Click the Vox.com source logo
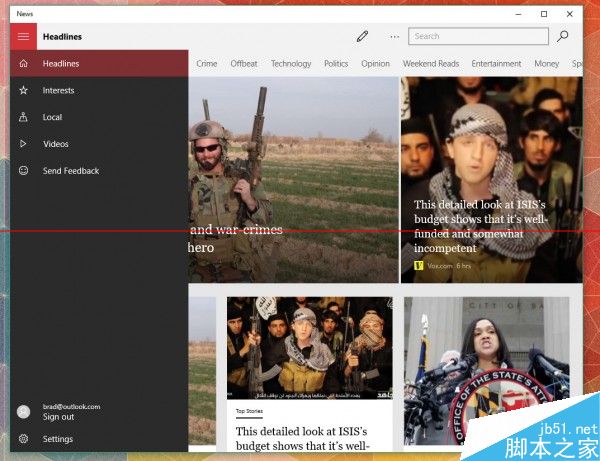 [419, 265]
